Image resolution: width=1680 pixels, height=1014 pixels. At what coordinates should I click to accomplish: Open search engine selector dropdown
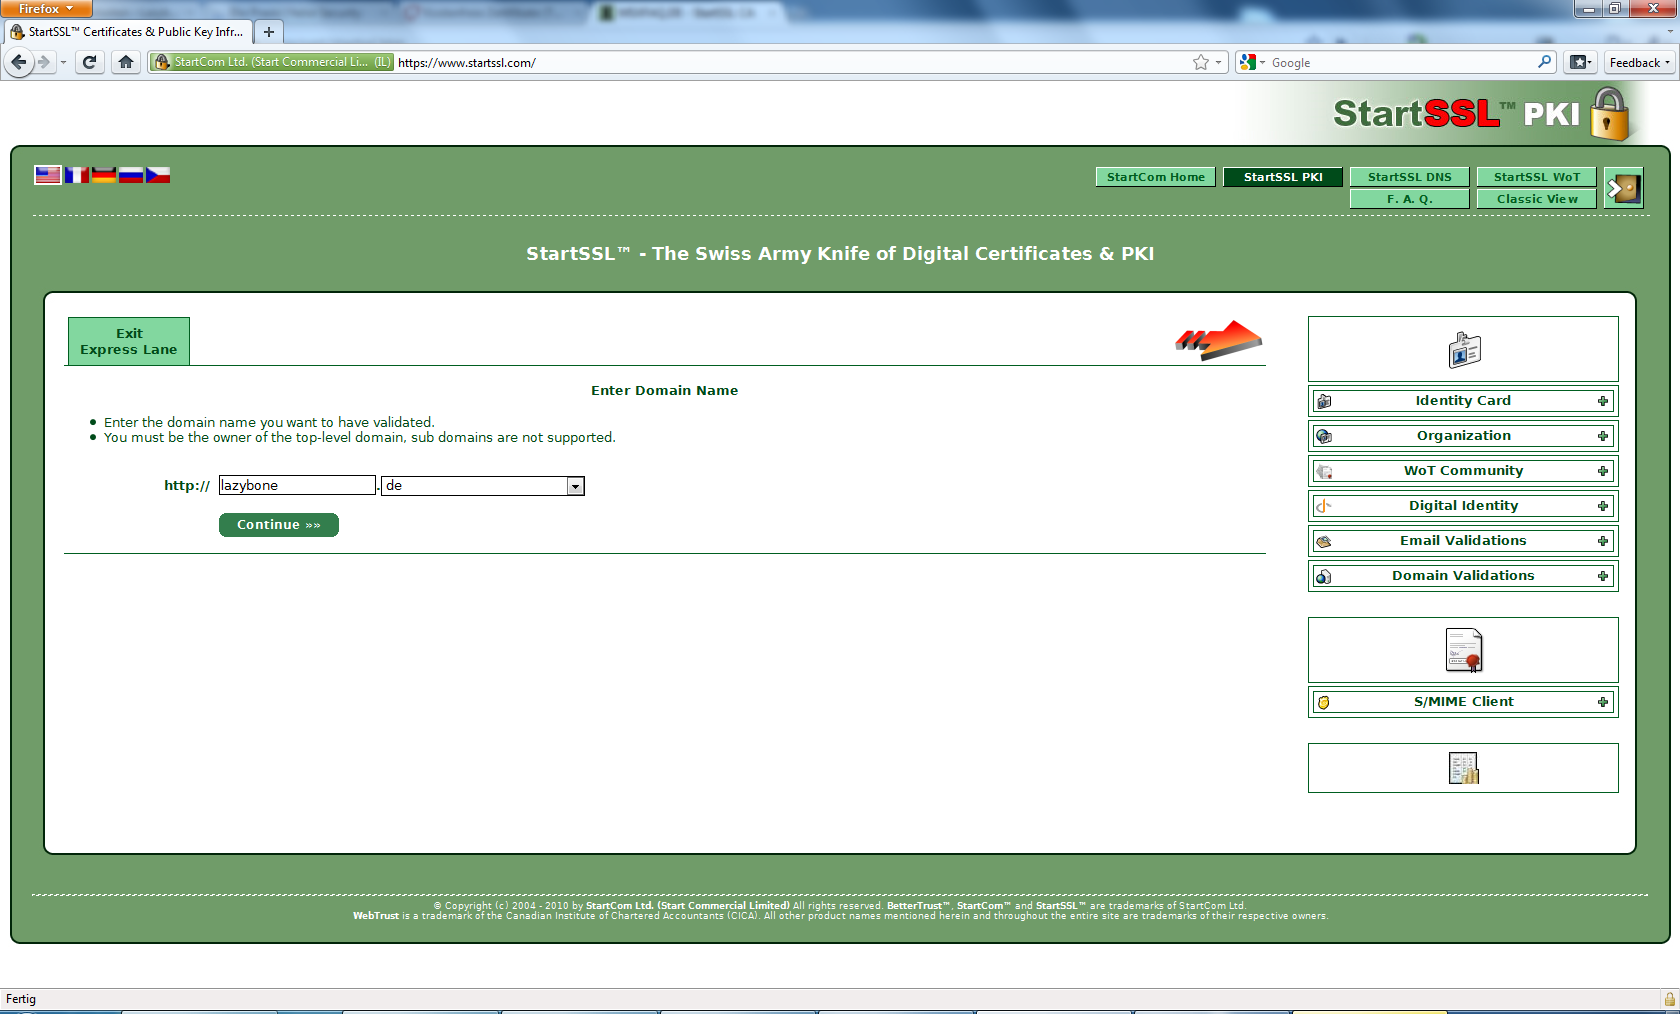(1253, 62)
